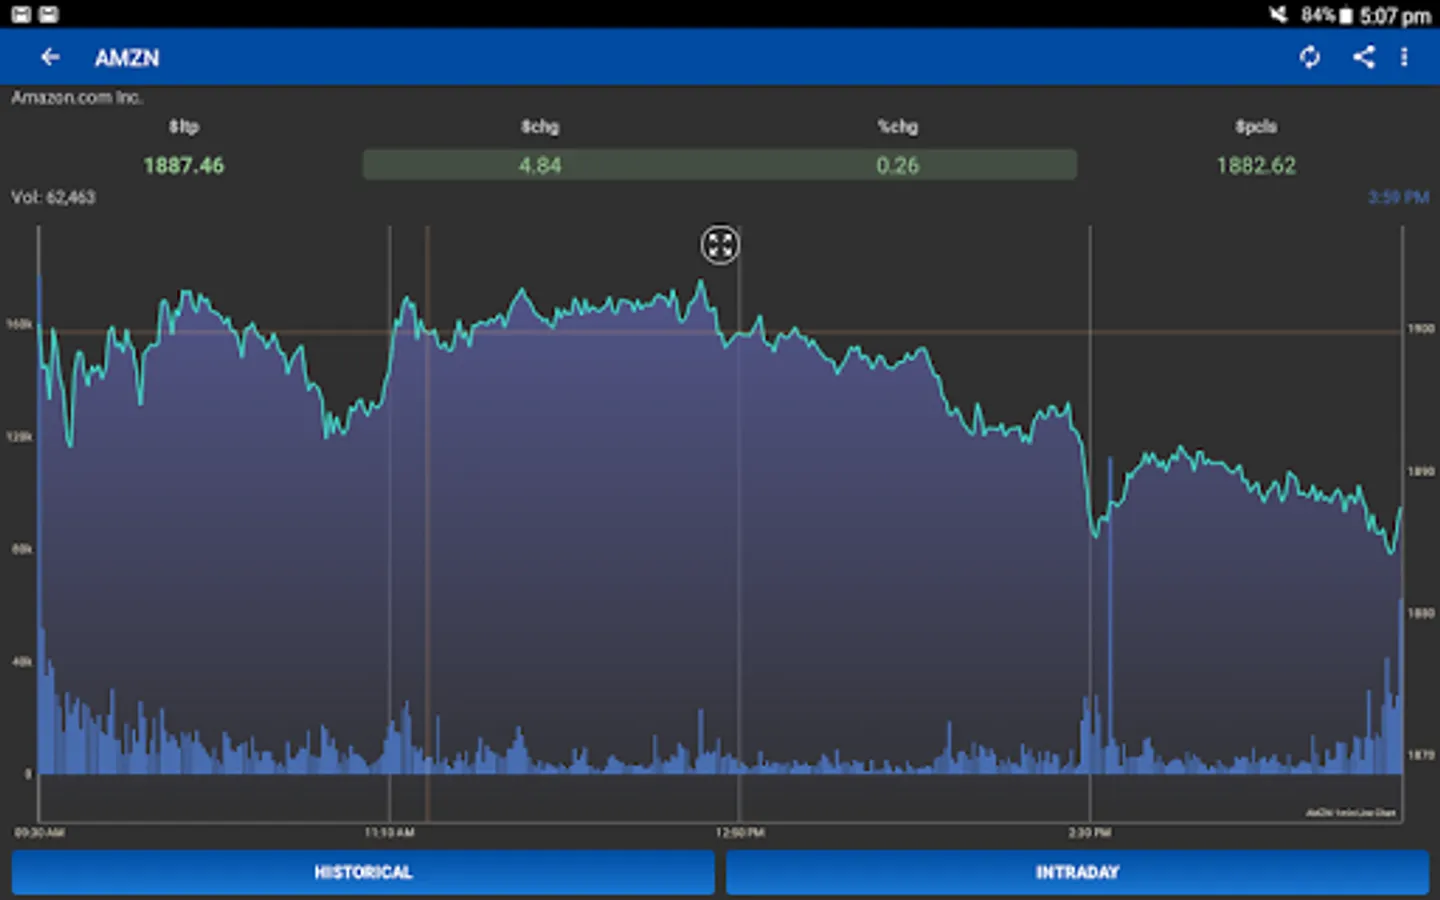Select the AMZN ticker title
This screenshot has width=1440, height=900.
(127, 58)
